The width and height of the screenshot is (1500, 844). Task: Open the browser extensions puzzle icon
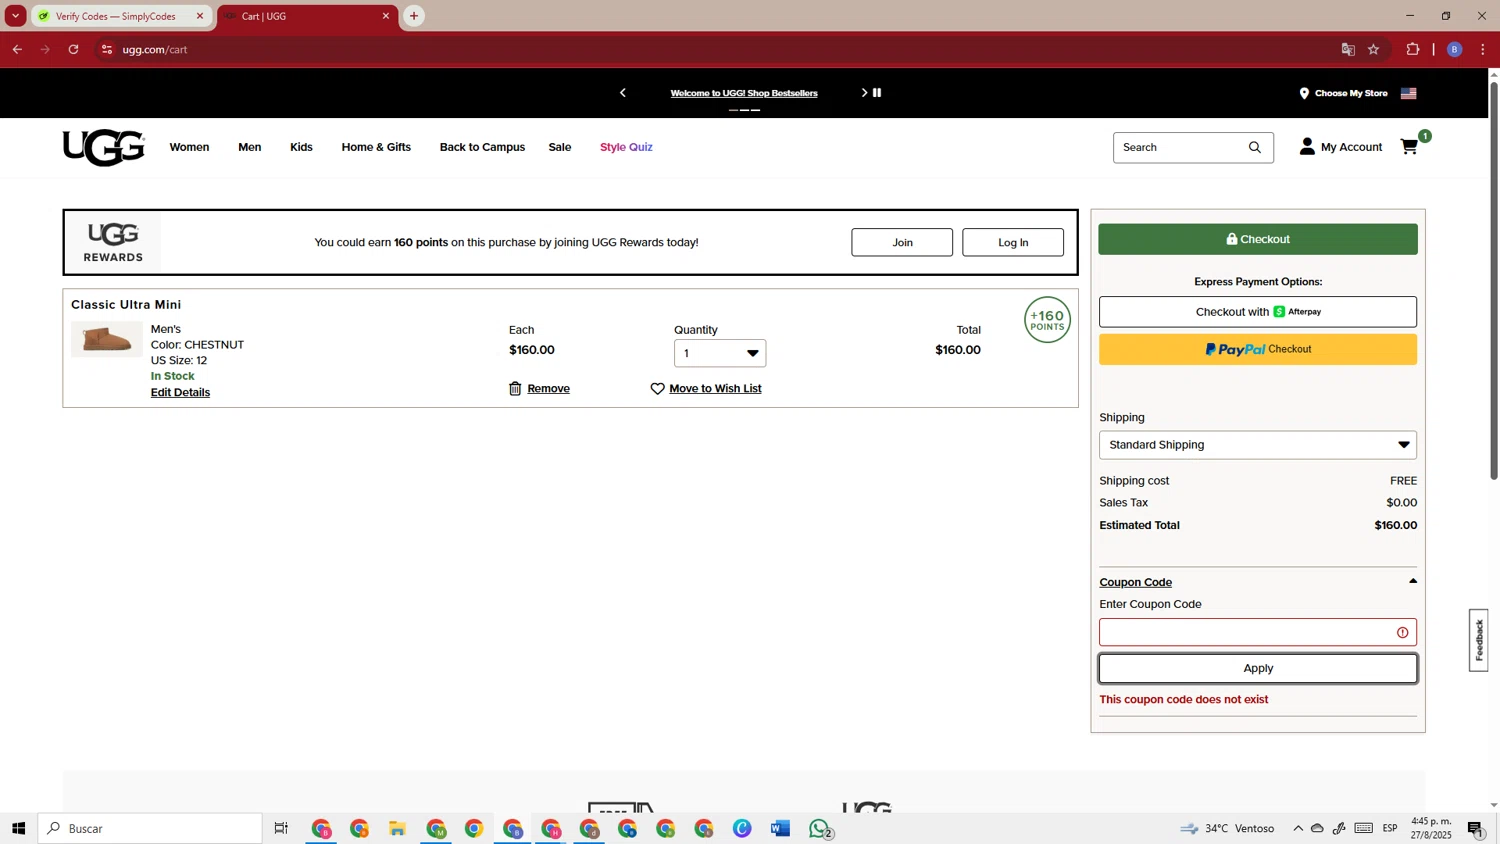1413,49
